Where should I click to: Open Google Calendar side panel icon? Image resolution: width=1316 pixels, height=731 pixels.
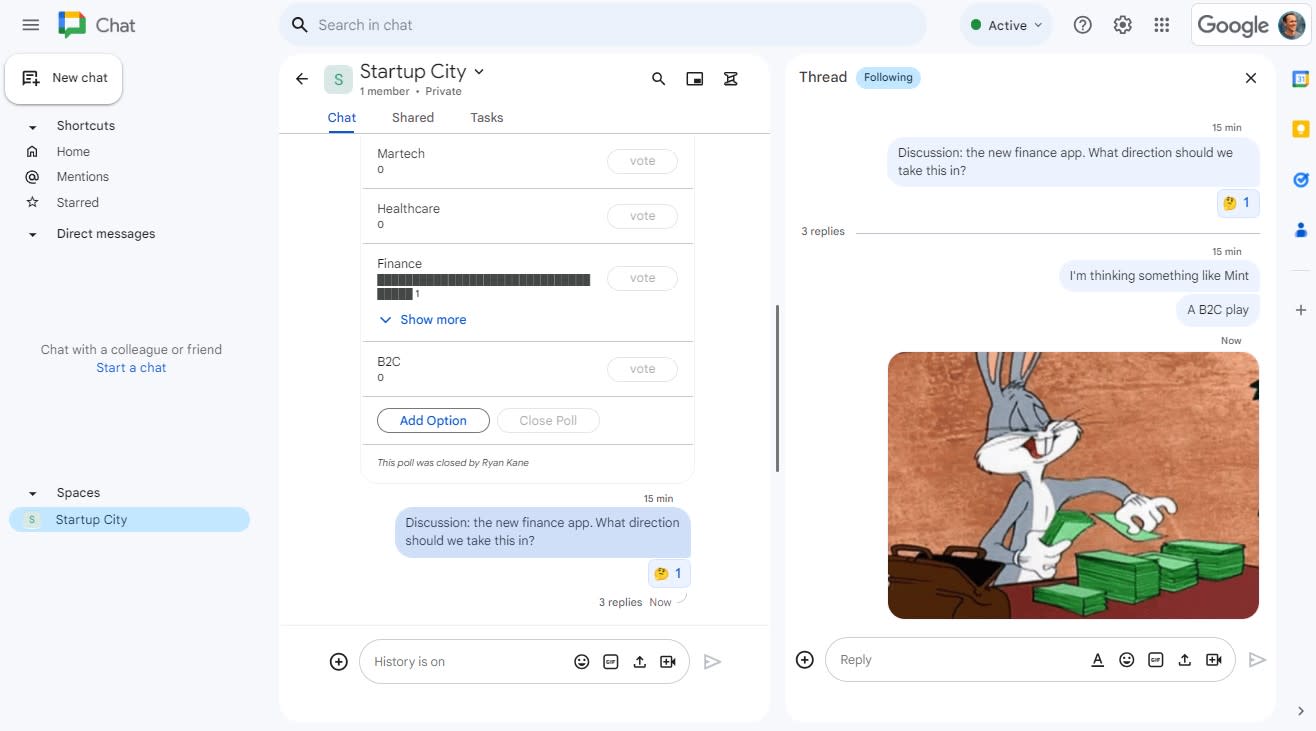[1300, 78]
